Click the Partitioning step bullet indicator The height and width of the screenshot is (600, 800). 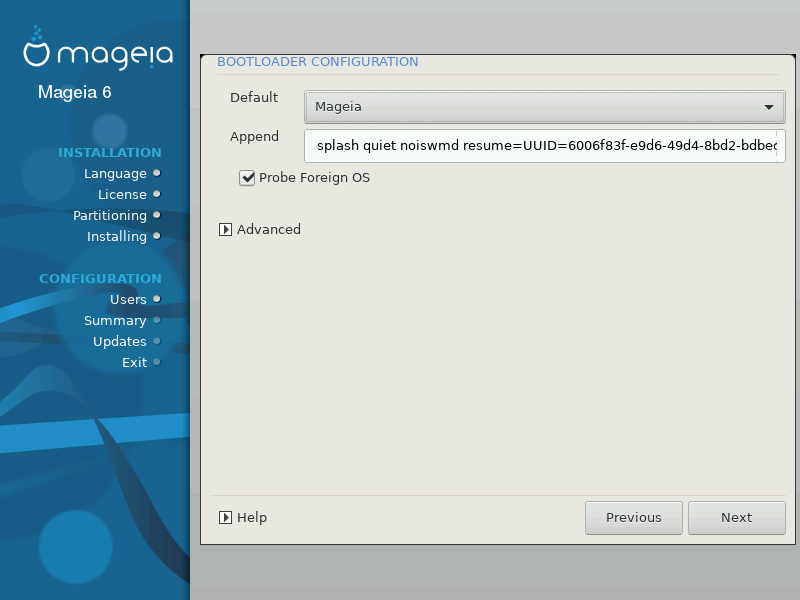[x=157, y=215]
